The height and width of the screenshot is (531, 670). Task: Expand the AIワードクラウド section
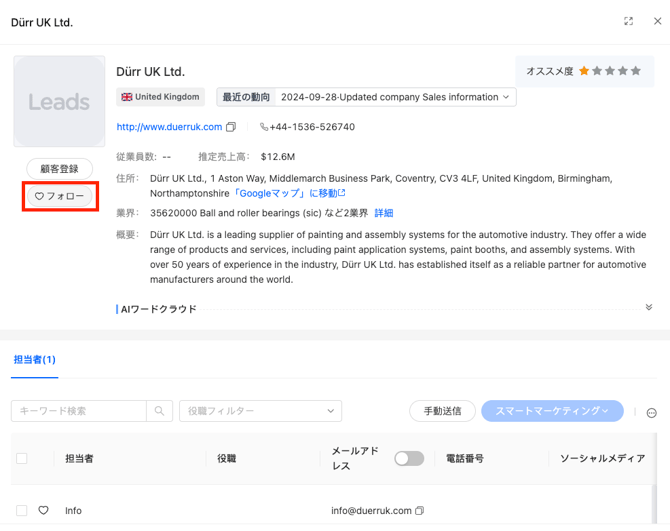point(648,308)
